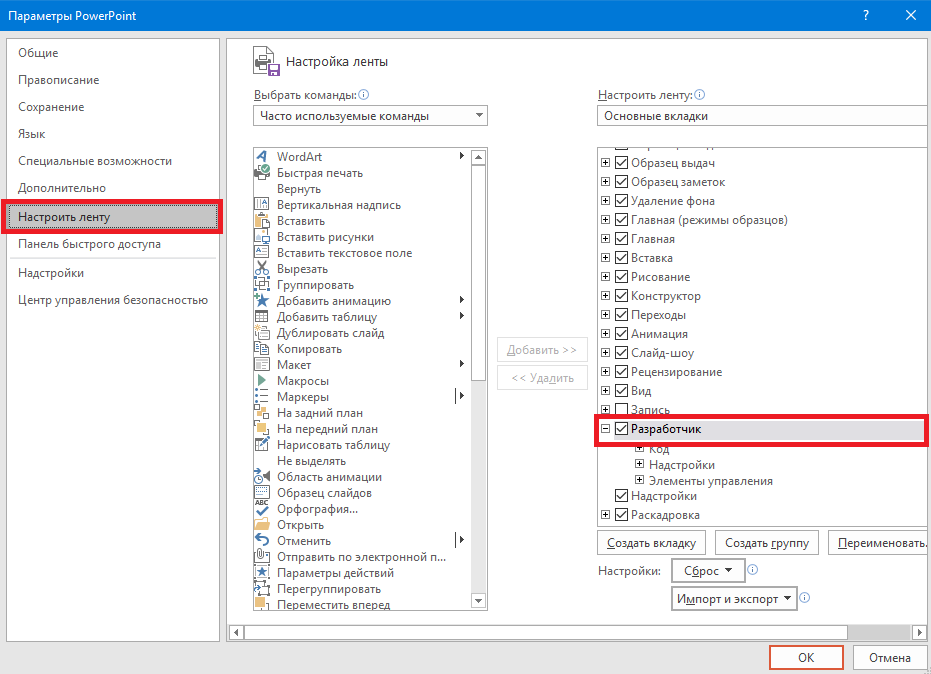Toggle the Рецензирование checkbox
This screenshot has width=931, height=674.
[622, 372]
